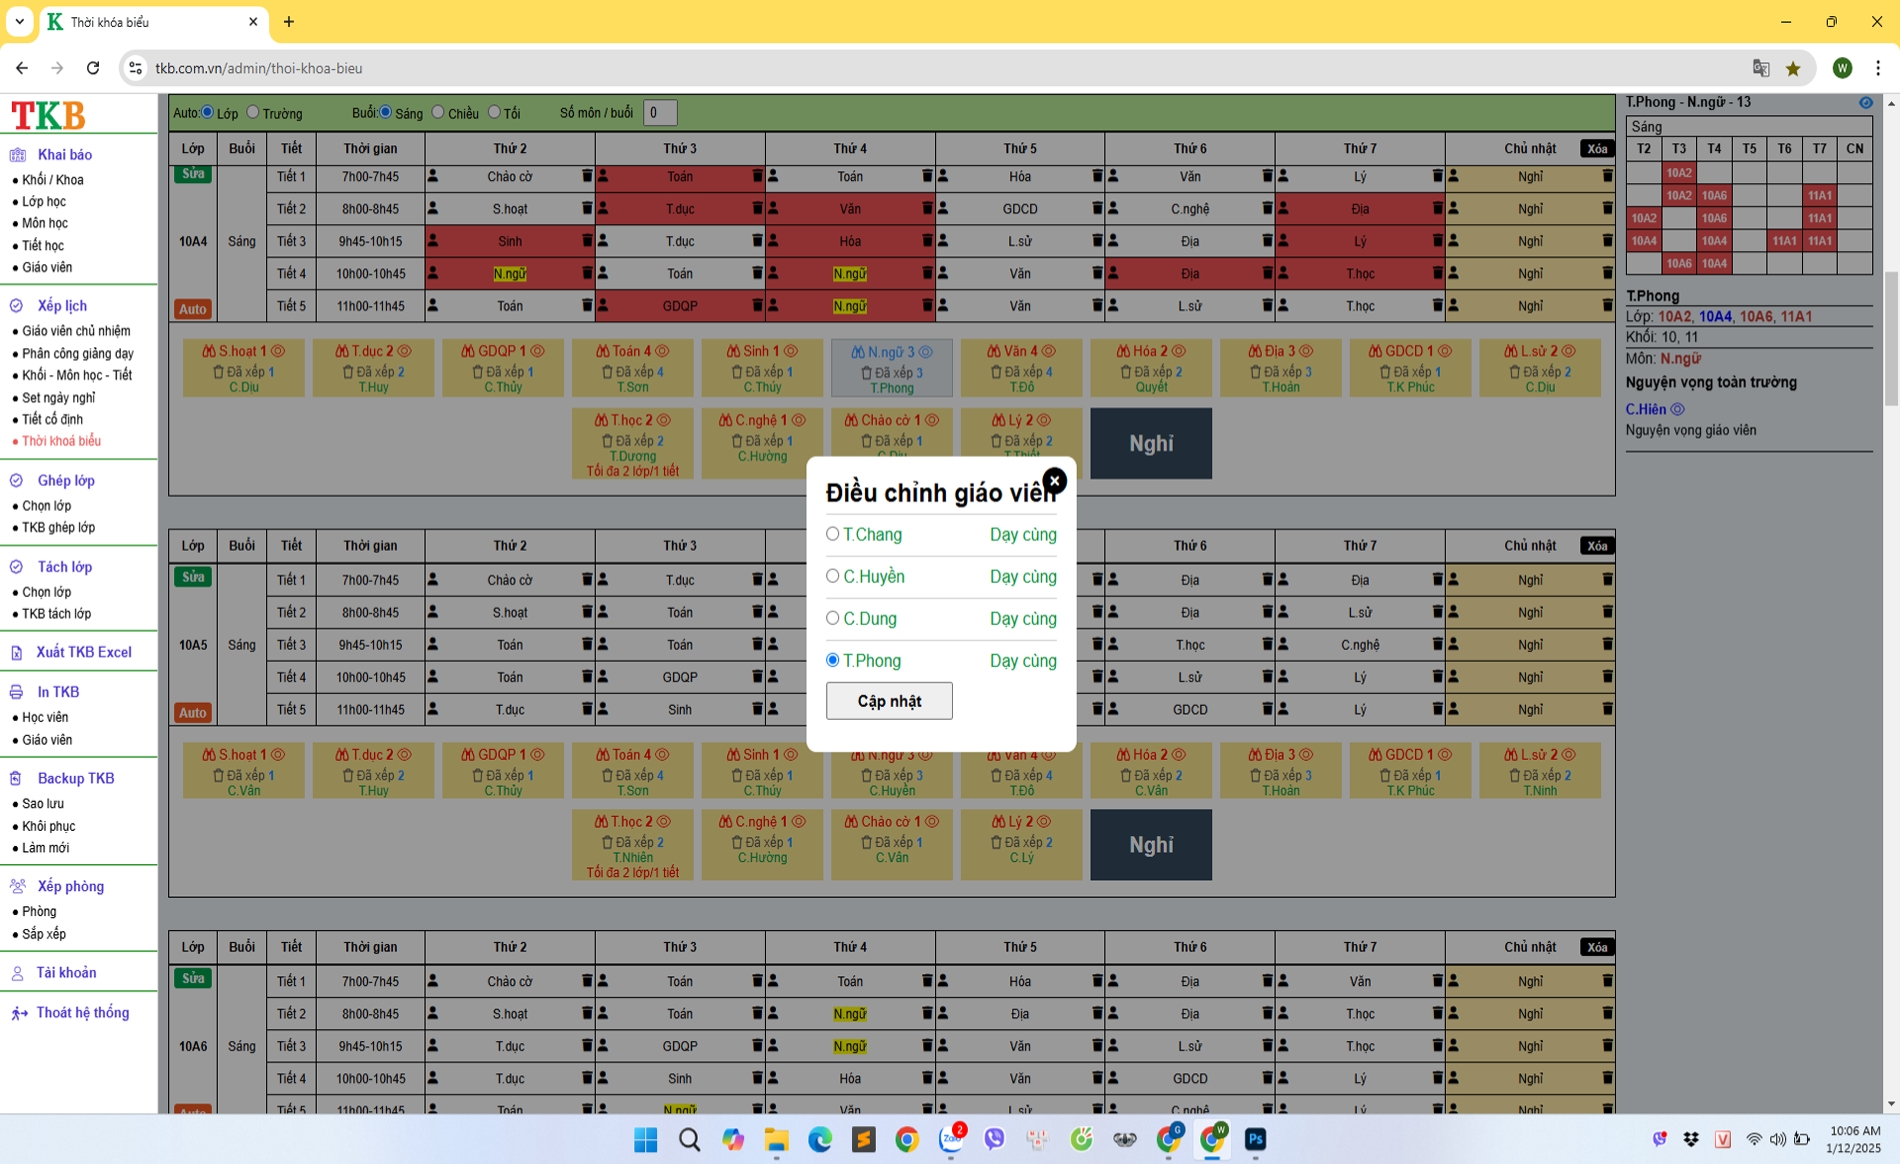
Task: Expand the Khai báo sidebar section
Action: (x=64, y=155)
